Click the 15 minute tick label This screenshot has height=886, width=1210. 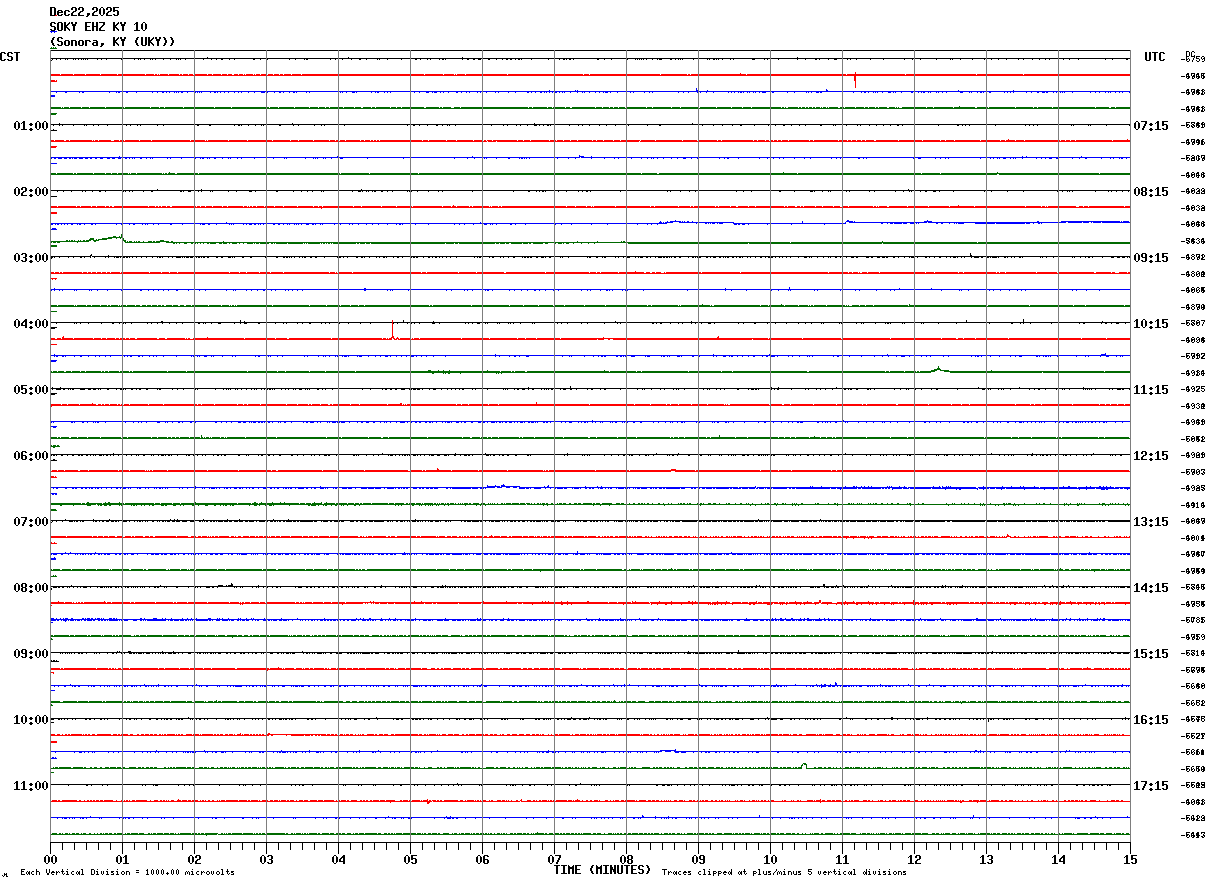[1129, 859]
